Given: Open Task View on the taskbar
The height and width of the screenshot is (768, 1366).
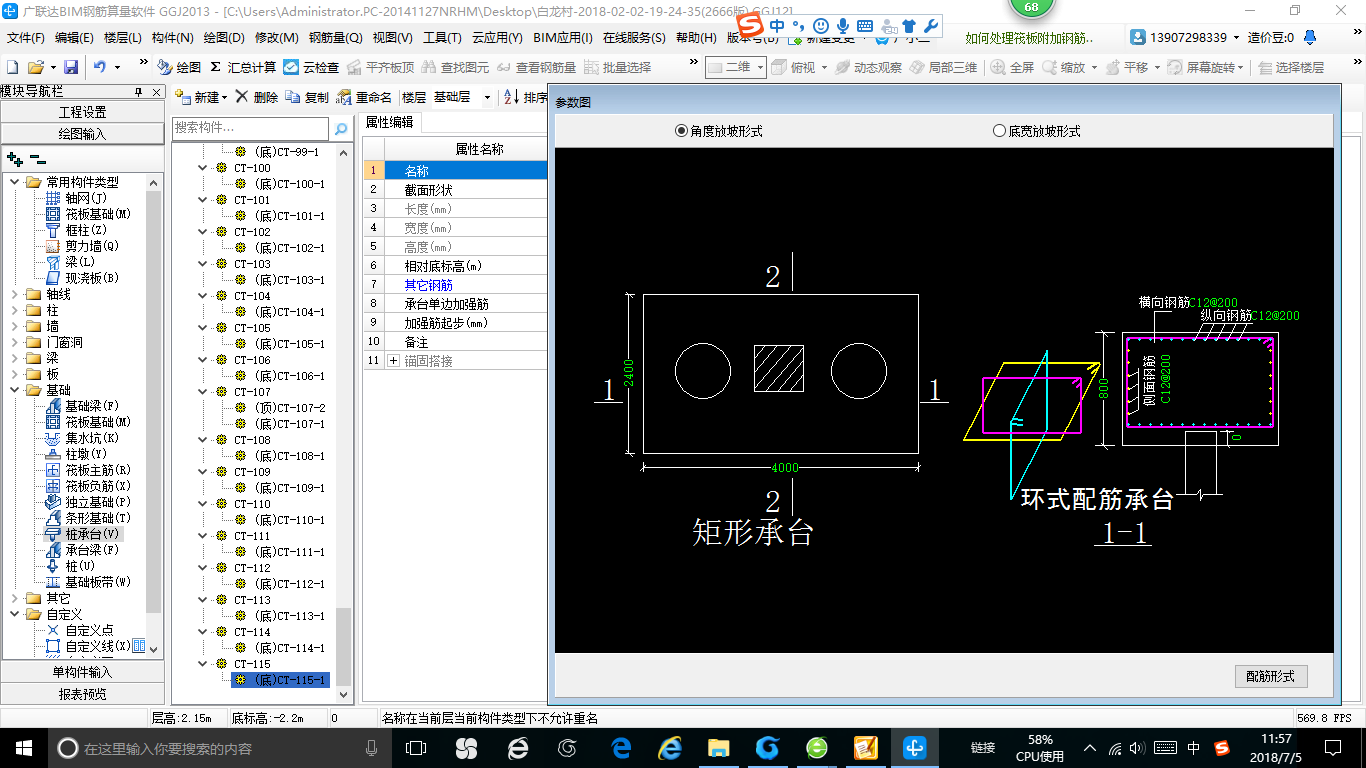Looking at the screenshot, I should [415, 747].
